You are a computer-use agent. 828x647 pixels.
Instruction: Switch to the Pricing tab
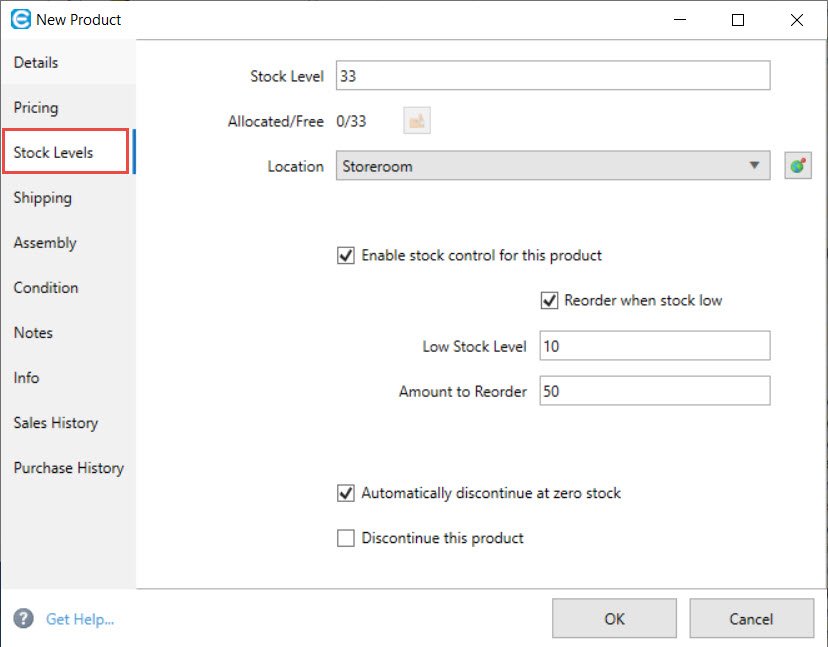click(x=36, y=108)
